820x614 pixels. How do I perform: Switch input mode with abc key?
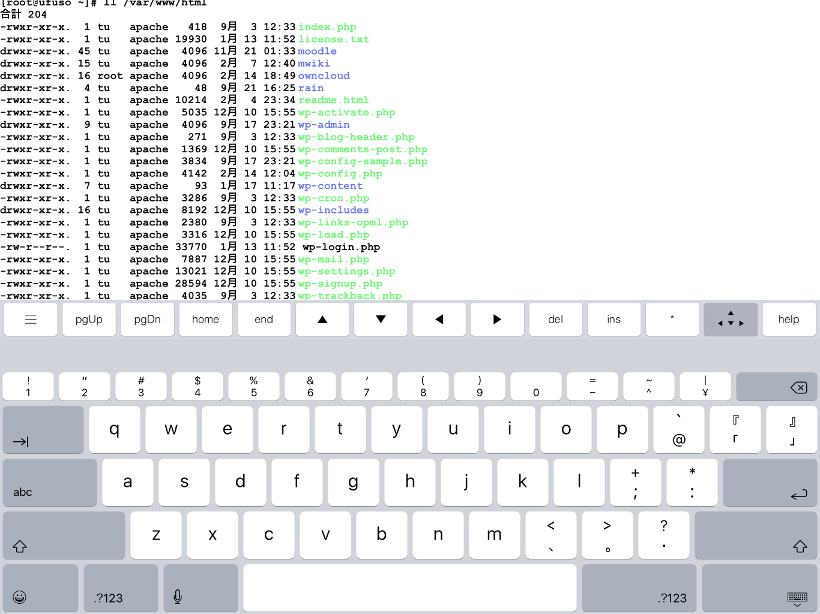point(50,482)
